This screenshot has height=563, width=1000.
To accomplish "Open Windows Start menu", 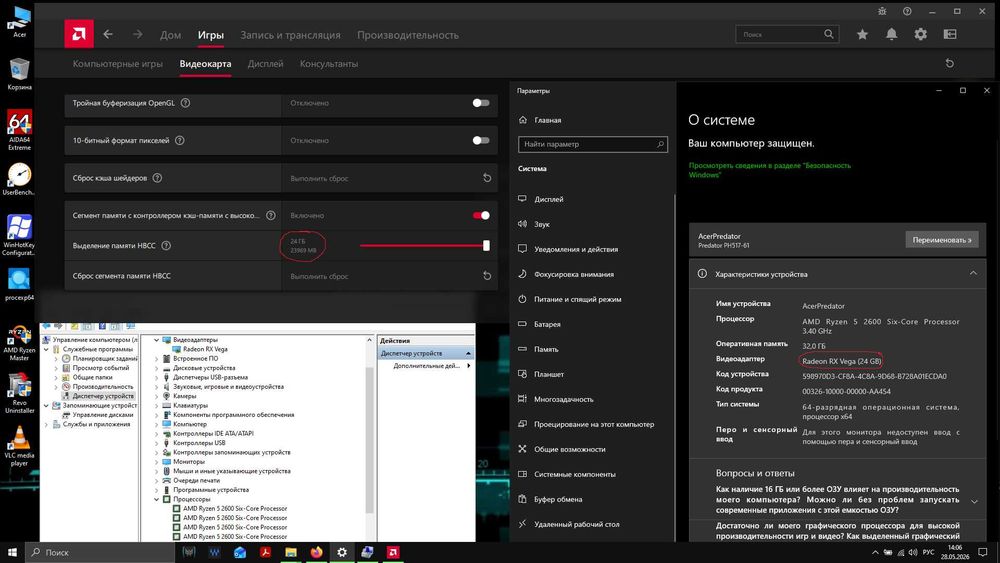I will tap(12, 552).
